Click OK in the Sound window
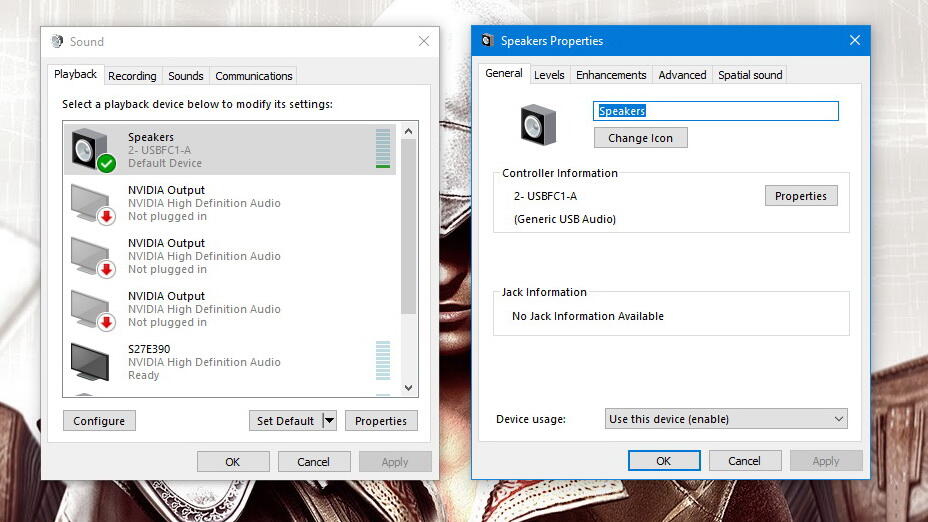This screenshot has height=522, width=928. (x=233, y=462)
